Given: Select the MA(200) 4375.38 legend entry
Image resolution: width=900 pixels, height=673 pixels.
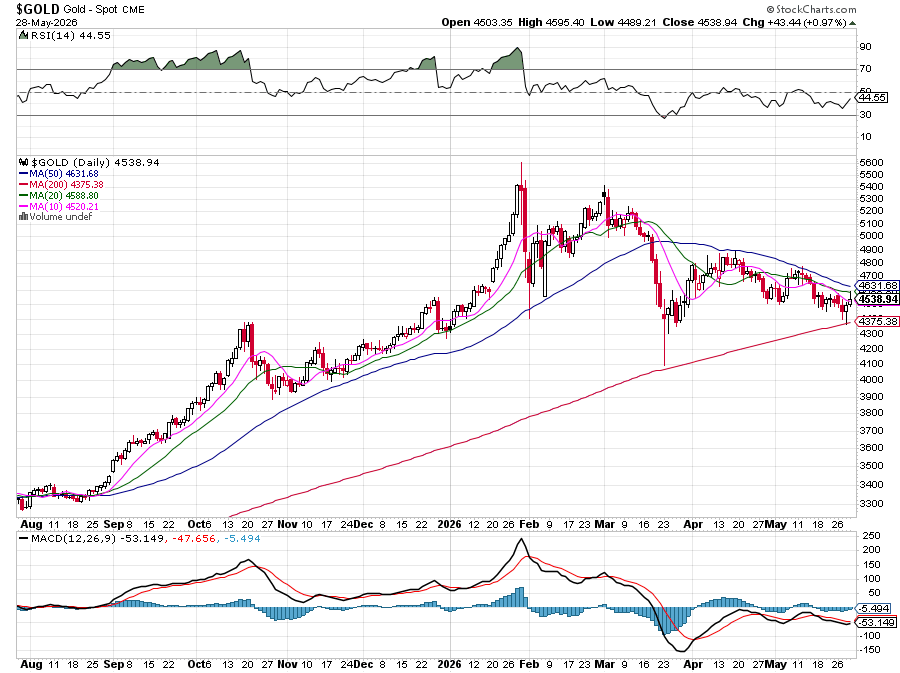Looking at the screenshot, I should pos(61,184).
